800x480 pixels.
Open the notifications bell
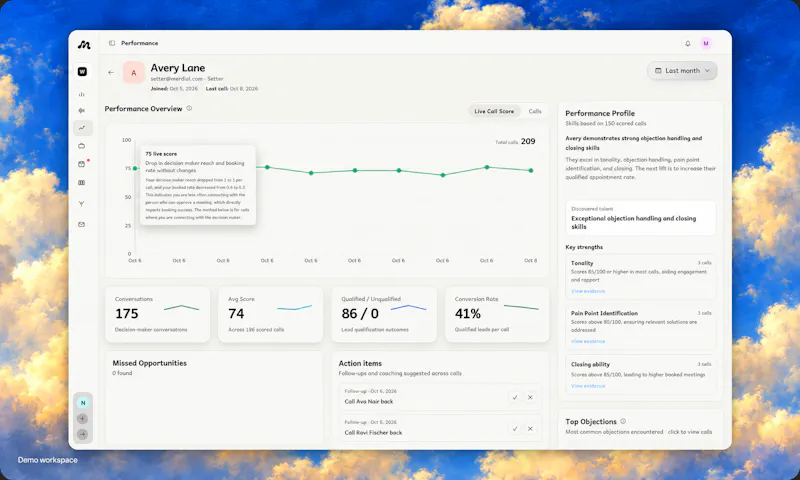(688, 44)
